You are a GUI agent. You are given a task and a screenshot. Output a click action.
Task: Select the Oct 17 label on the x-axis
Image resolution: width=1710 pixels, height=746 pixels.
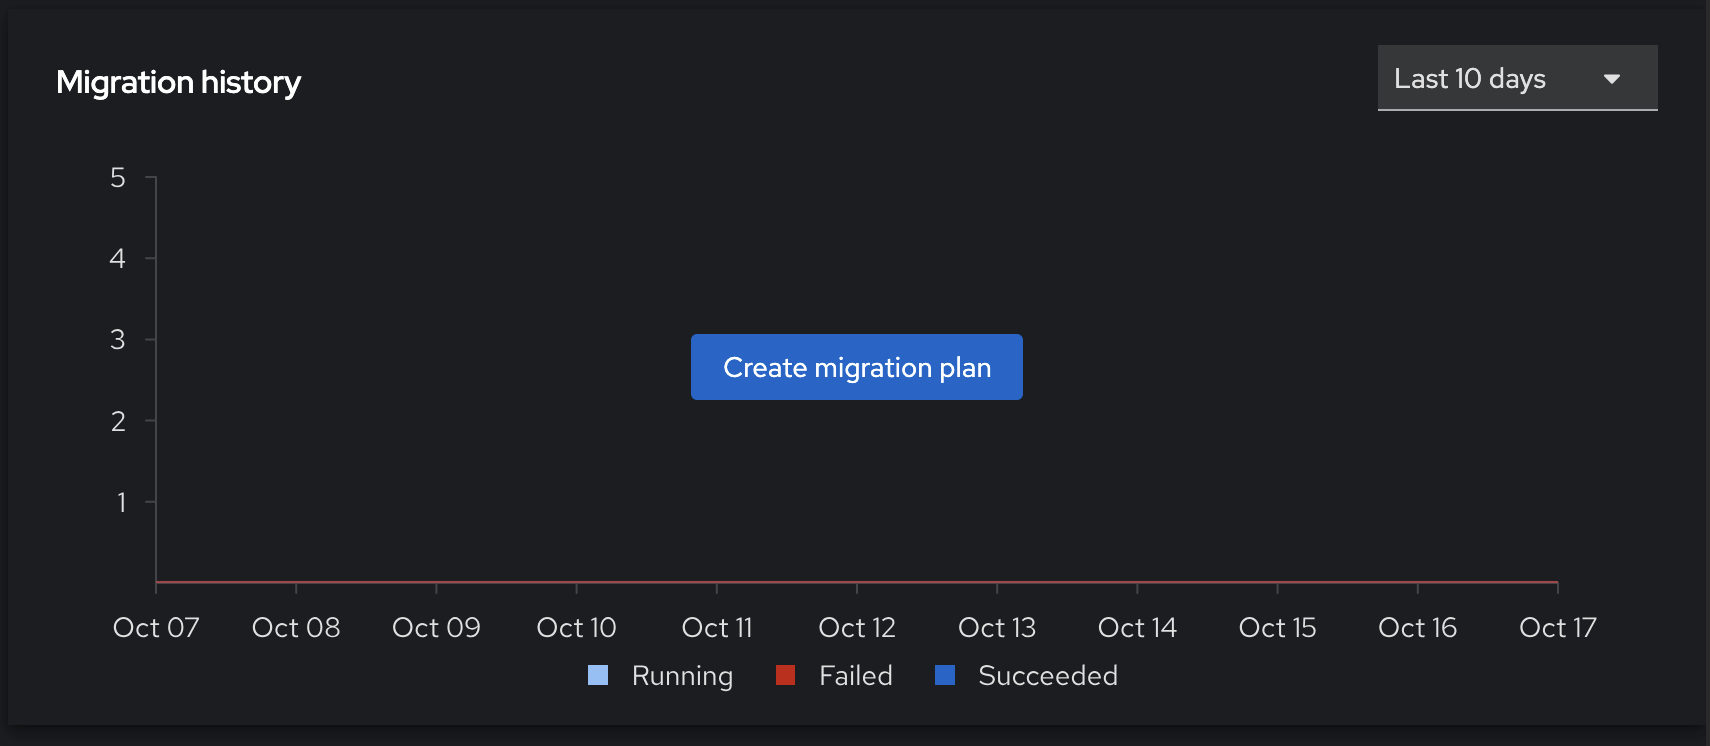tap(1557, 628)
